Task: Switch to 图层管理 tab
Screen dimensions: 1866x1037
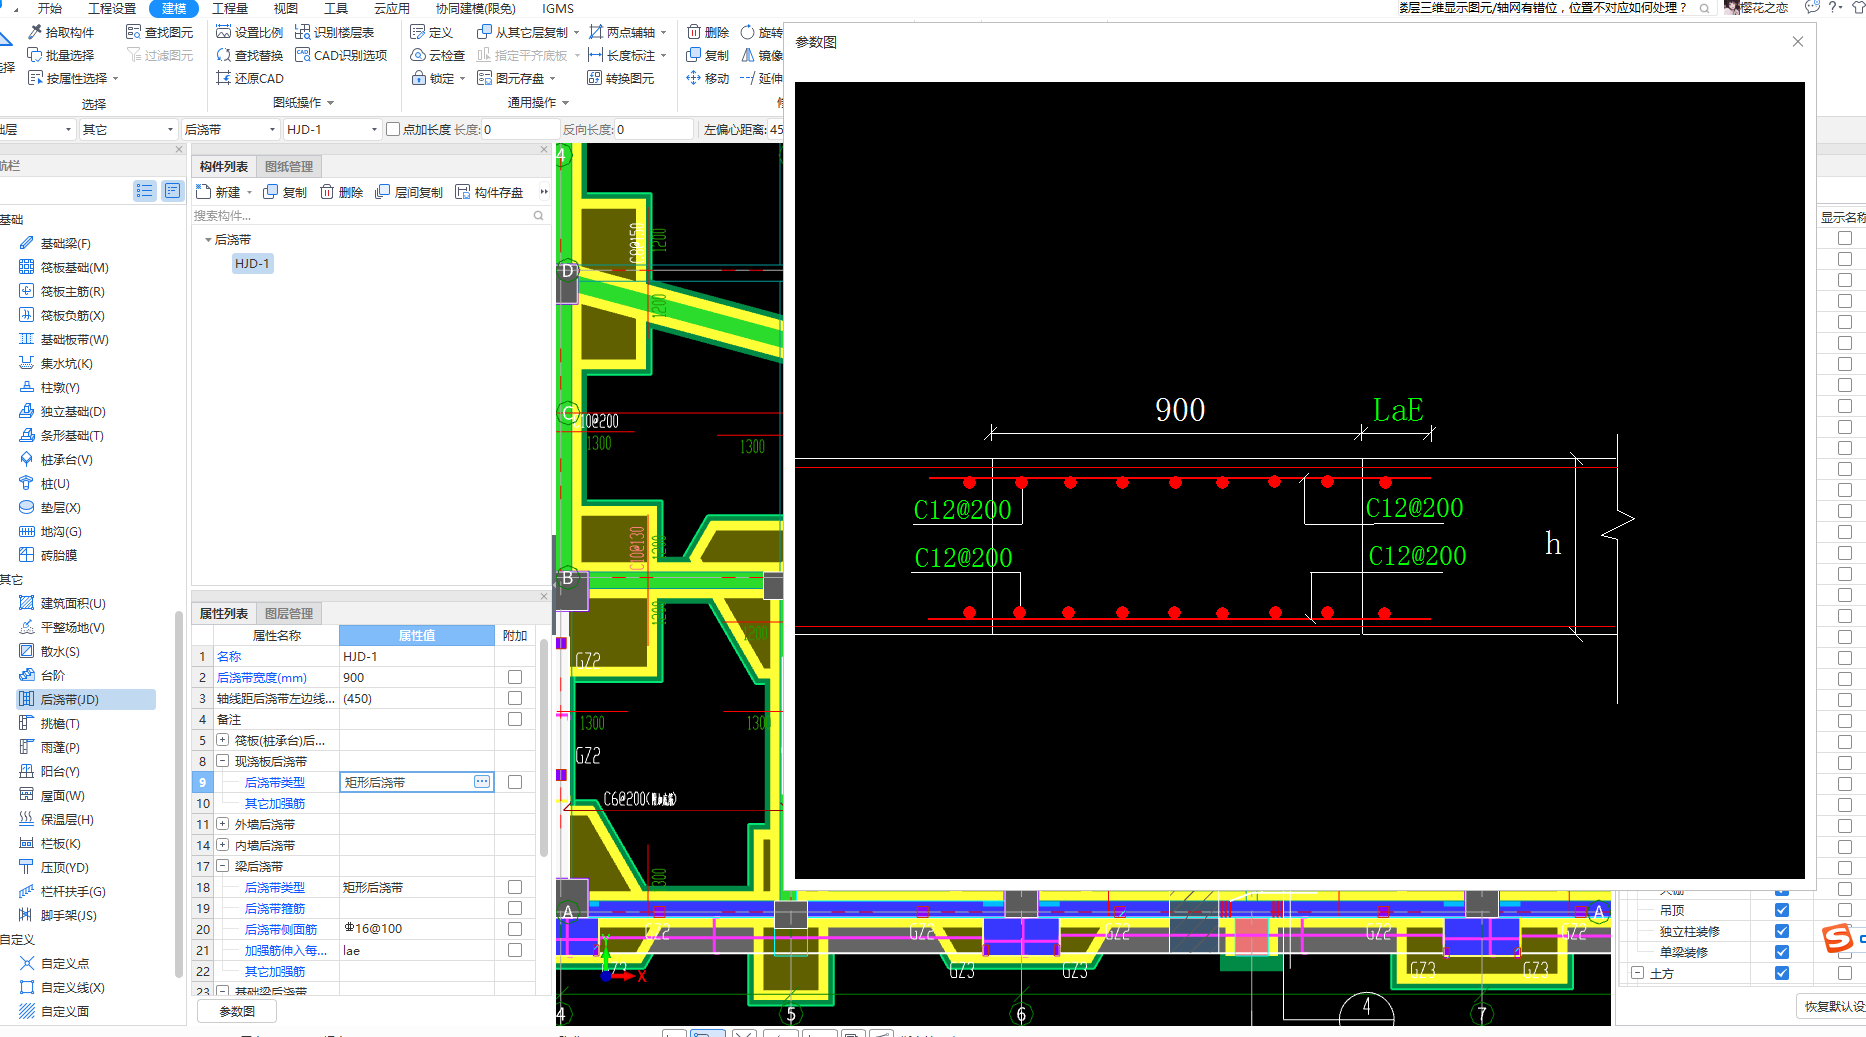Action: coord(289,613)
